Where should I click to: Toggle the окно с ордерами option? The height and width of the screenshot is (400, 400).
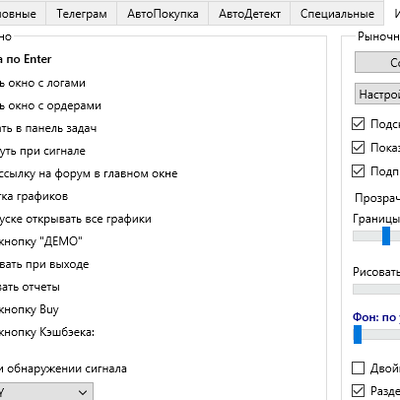pos(51,106)
